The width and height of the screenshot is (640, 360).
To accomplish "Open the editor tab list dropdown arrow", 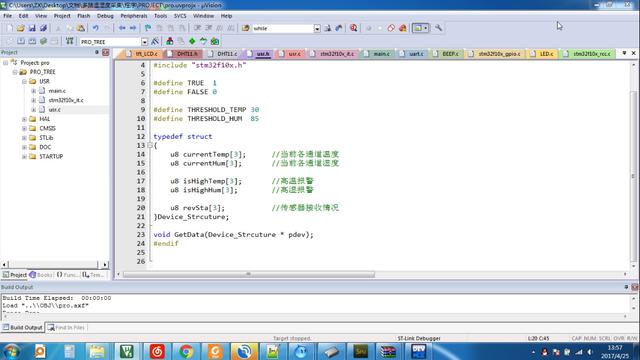I will [624, 53].
